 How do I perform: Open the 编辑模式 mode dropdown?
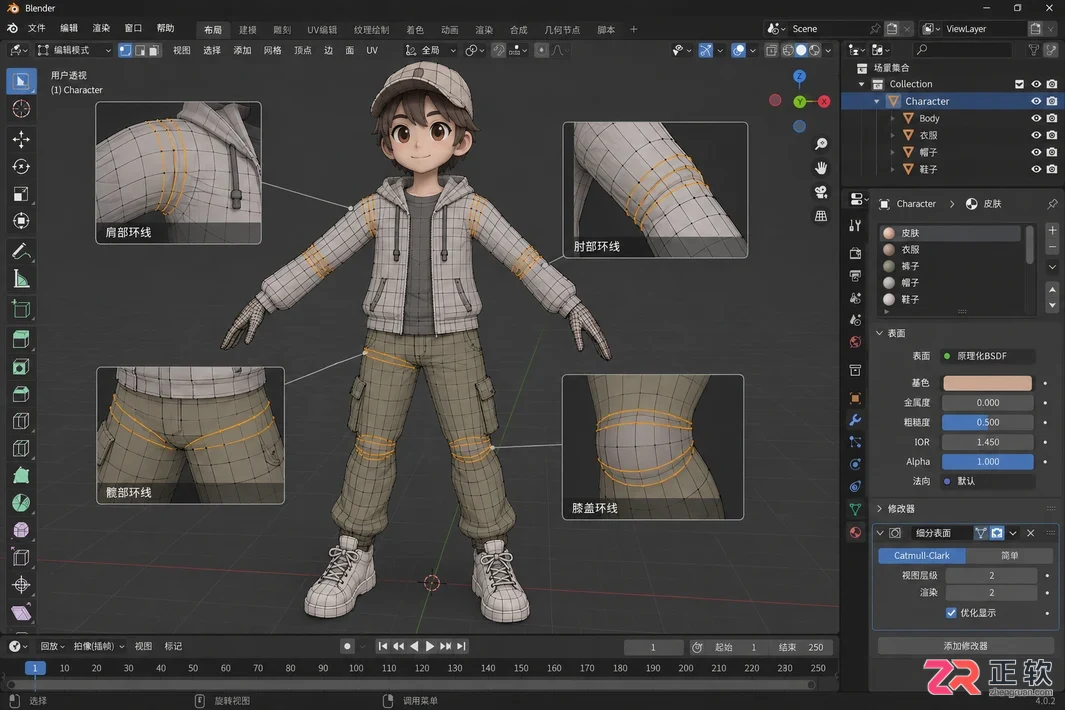point(73,50)
